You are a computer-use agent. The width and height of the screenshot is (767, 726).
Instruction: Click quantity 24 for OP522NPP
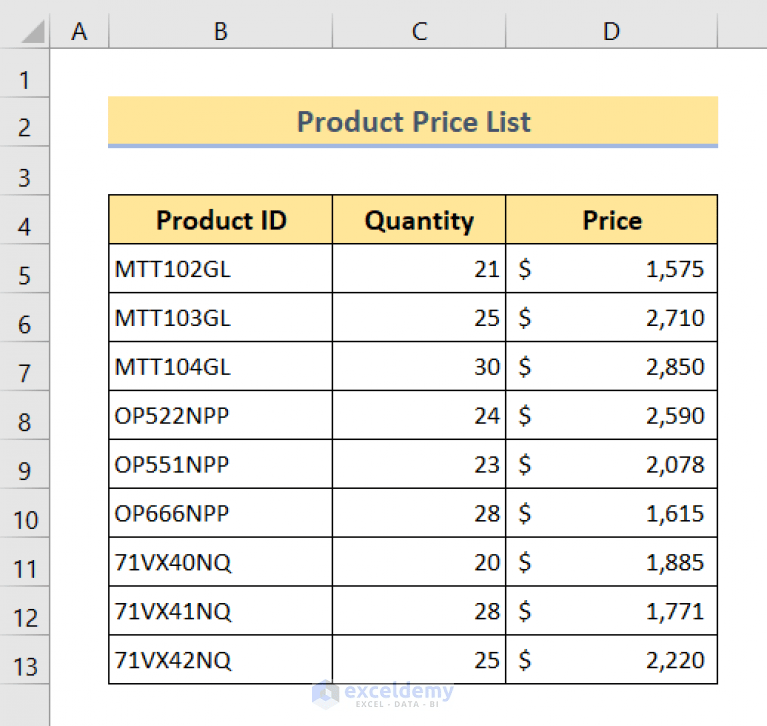[x=419, y=415]
